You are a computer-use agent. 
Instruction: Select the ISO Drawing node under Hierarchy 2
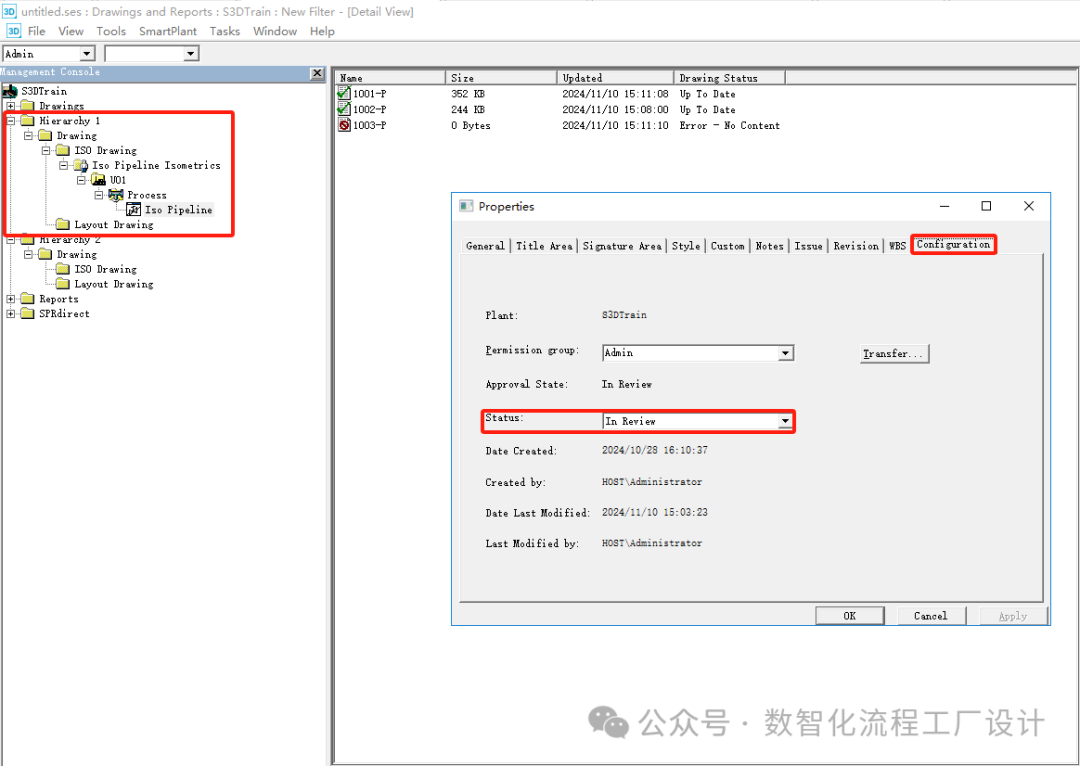[105, 269]
